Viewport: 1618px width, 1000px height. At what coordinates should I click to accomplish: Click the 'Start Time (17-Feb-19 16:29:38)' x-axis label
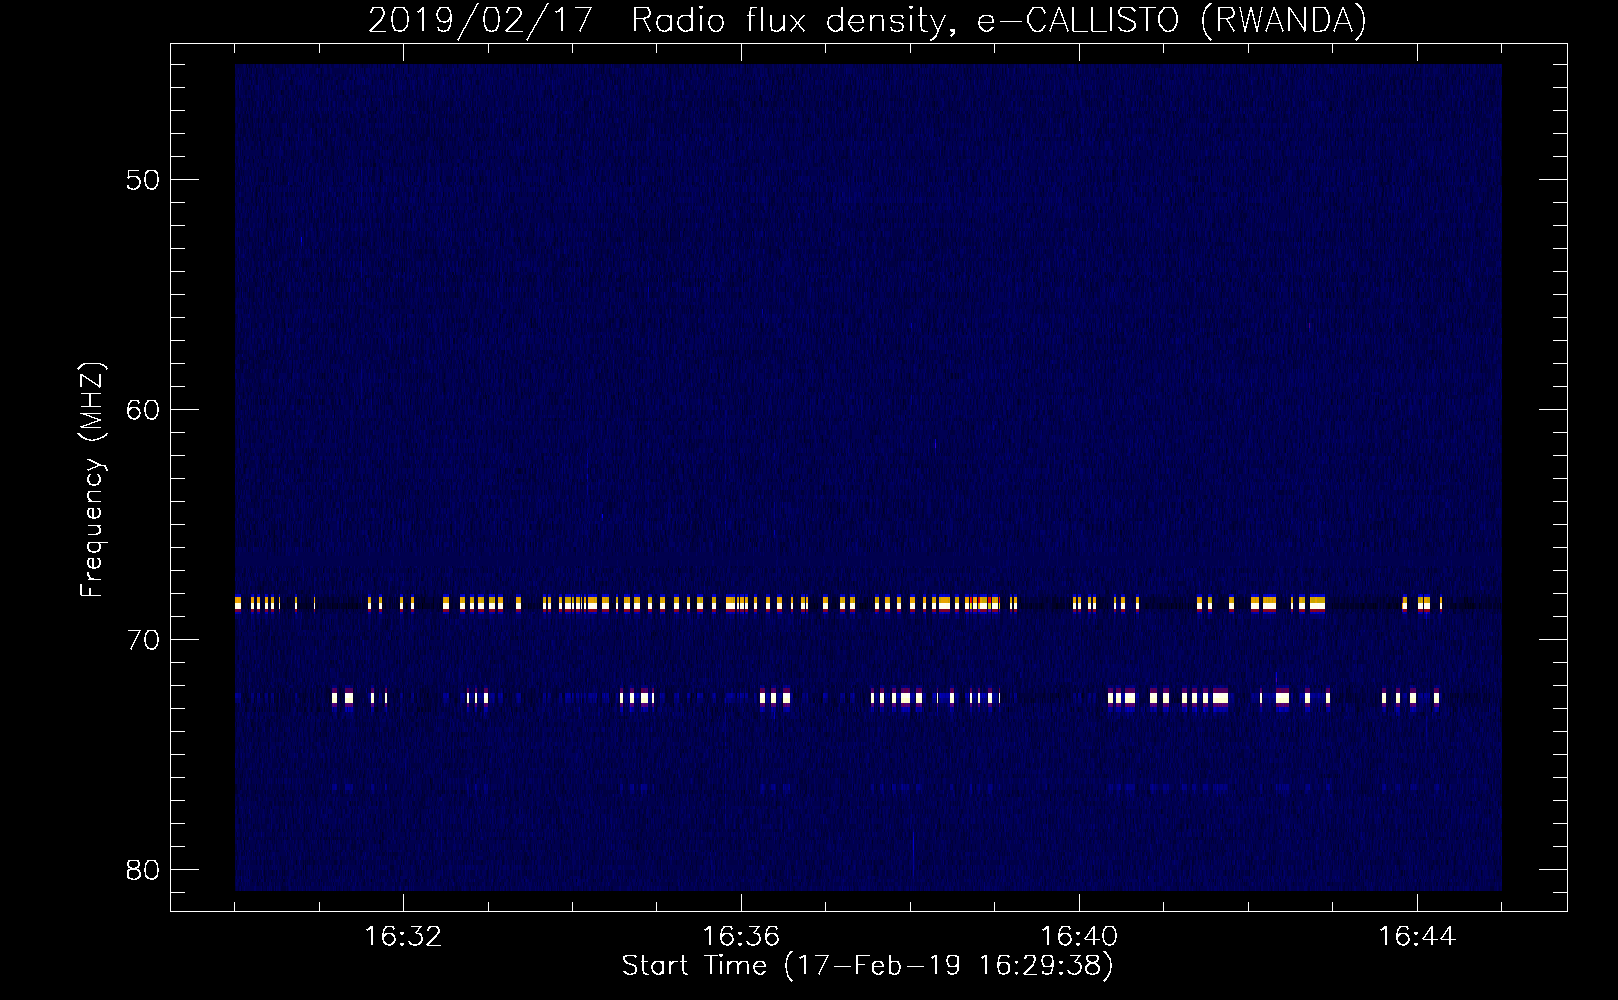(867, 966)
